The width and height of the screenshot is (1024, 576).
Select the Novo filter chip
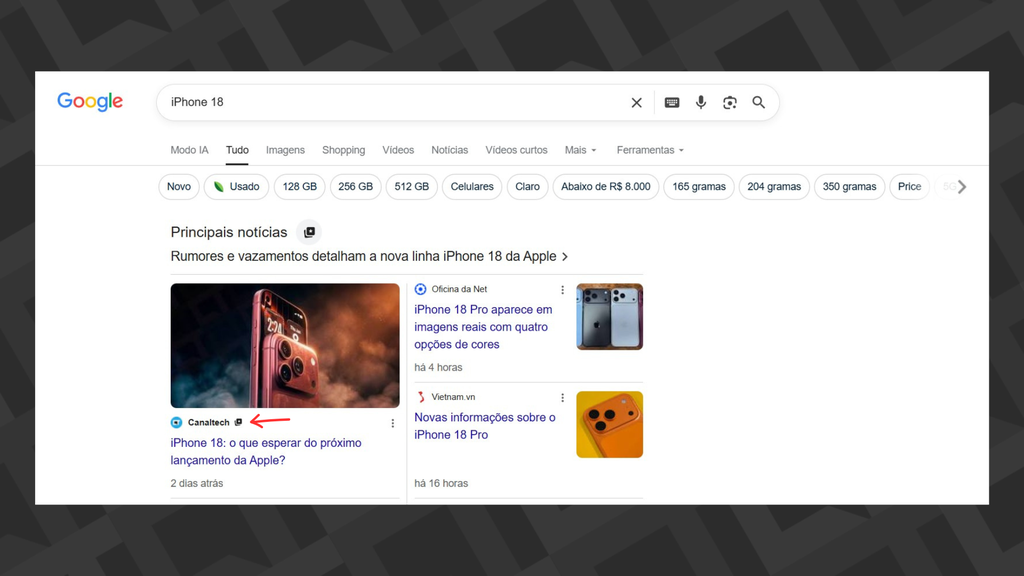179,187
